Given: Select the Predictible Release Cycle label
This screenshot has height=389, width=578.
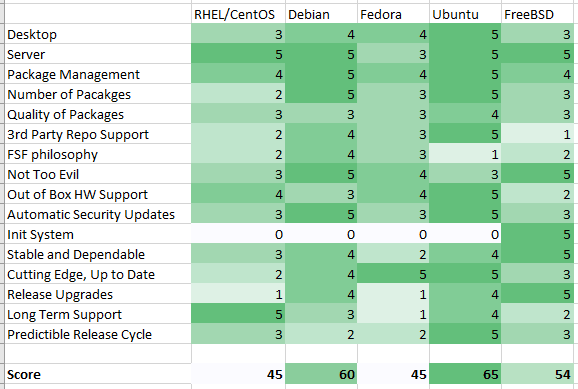Looking at the screenshot, I should coord(98,334).
